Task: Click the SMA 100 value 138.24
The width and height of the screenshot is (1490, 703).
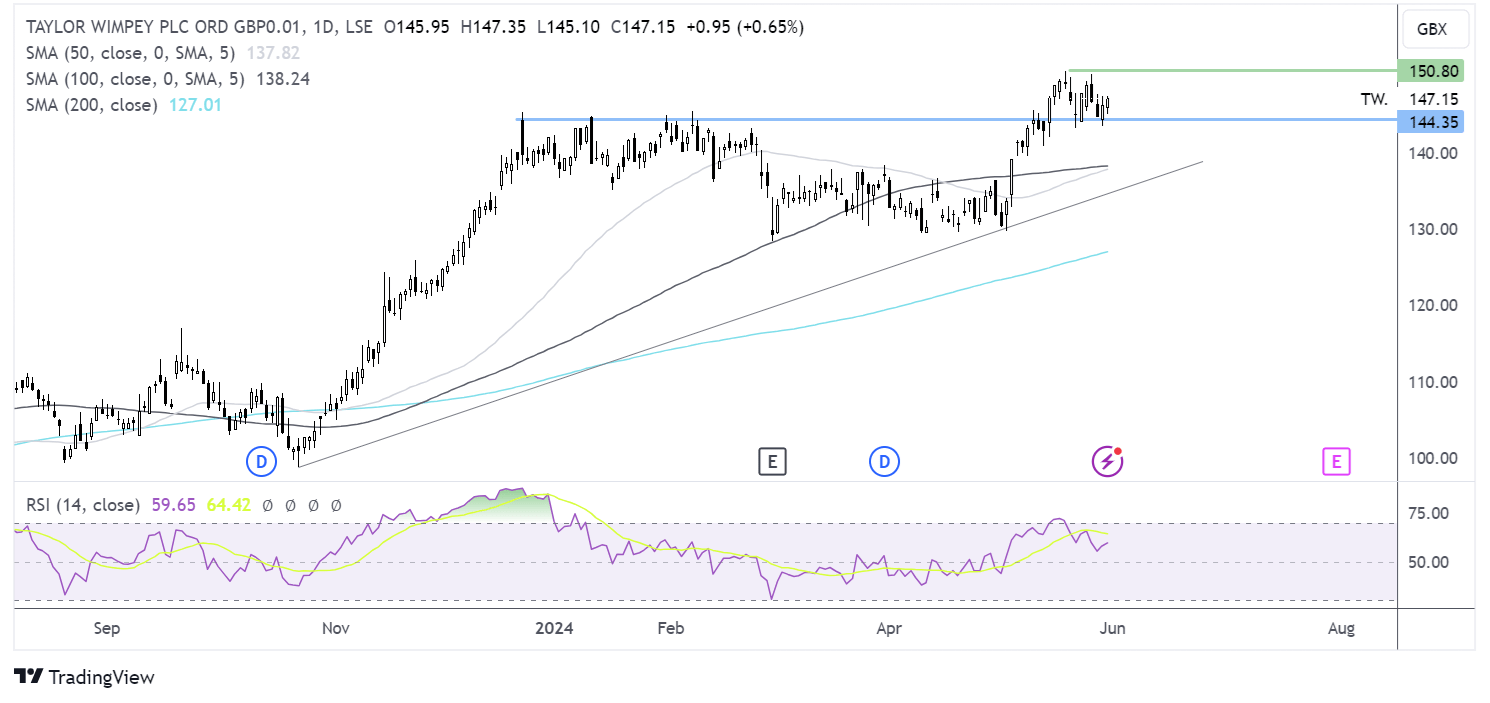Action: (283, 79)
